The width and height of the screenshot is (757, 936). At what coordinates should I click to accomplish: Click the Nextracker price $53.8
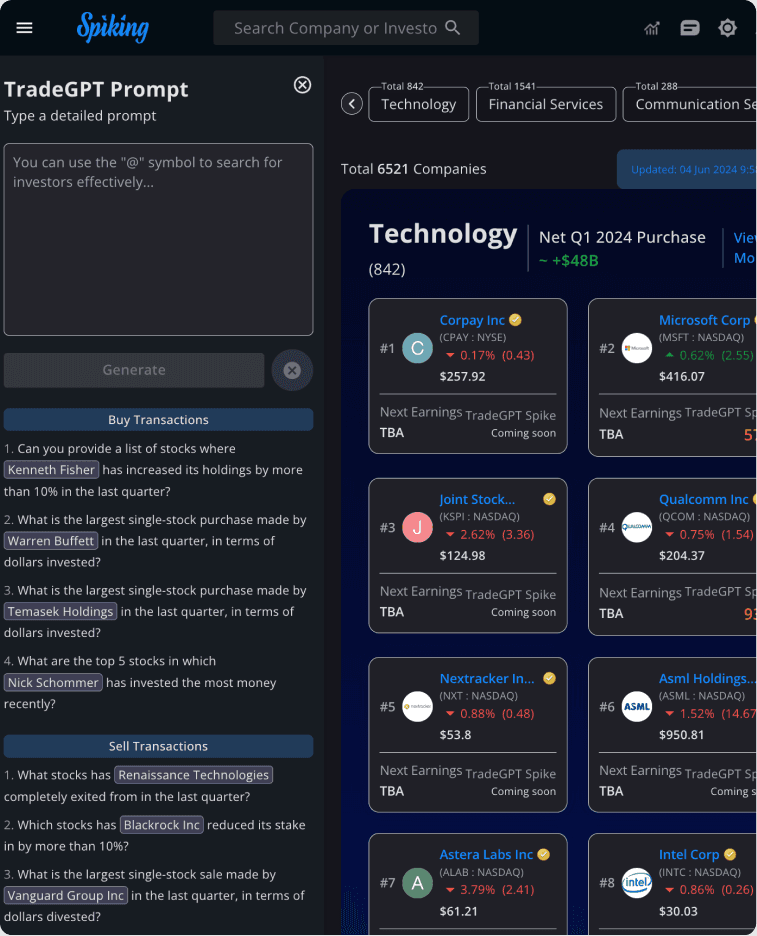click(455, 735)
